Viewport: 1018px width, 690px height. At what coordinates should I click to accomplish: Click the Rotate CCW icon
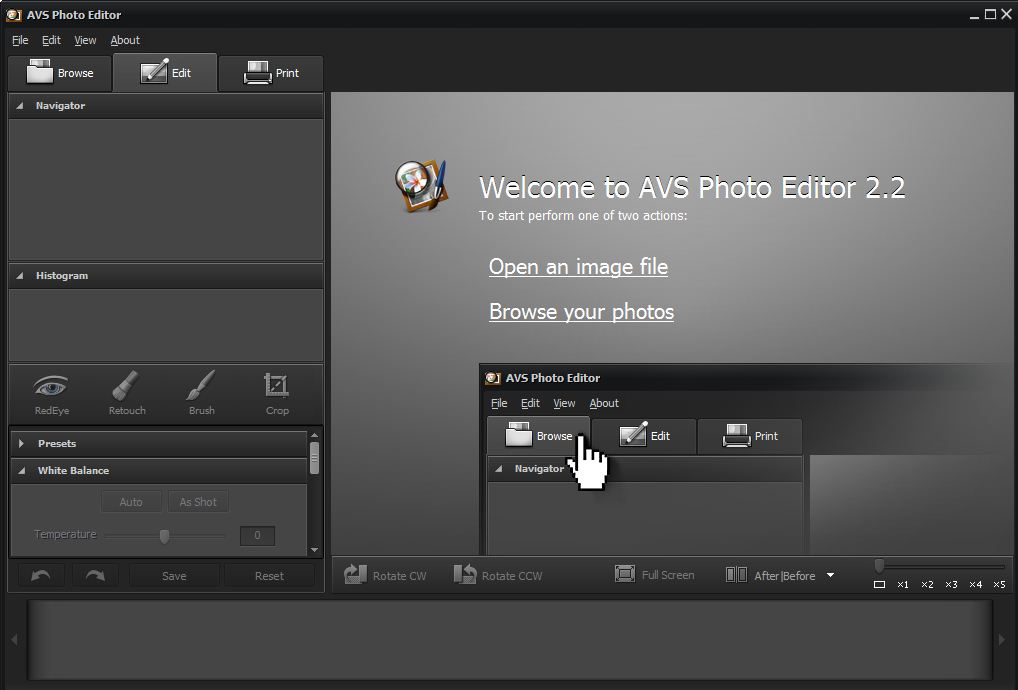click(465, 575)
